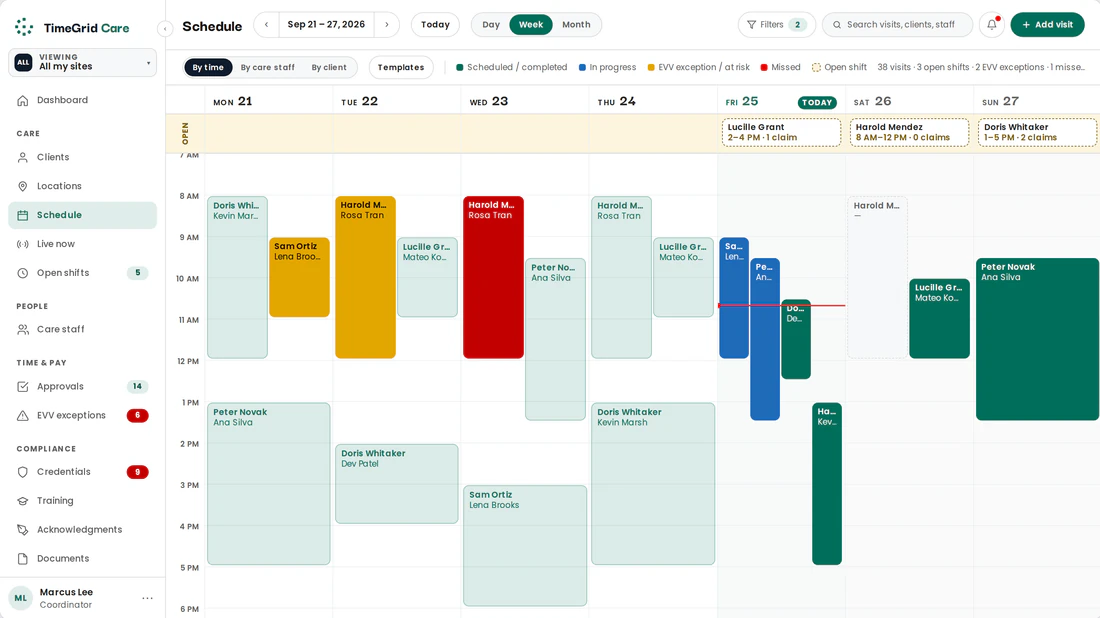Open Training graduation cap icon
This screenshot has height=618, width=1100.
22,501
